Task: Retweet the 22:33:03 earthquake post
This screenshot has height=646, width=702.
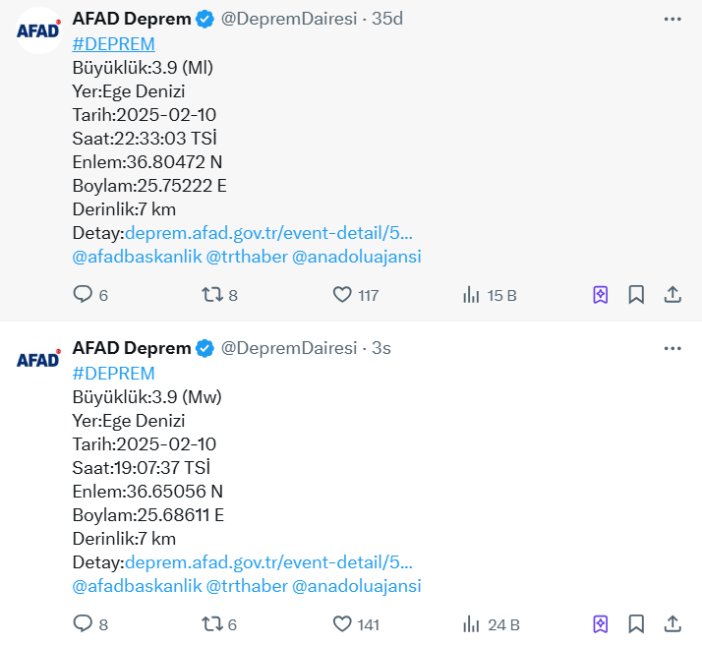Action: pos(212,295)
